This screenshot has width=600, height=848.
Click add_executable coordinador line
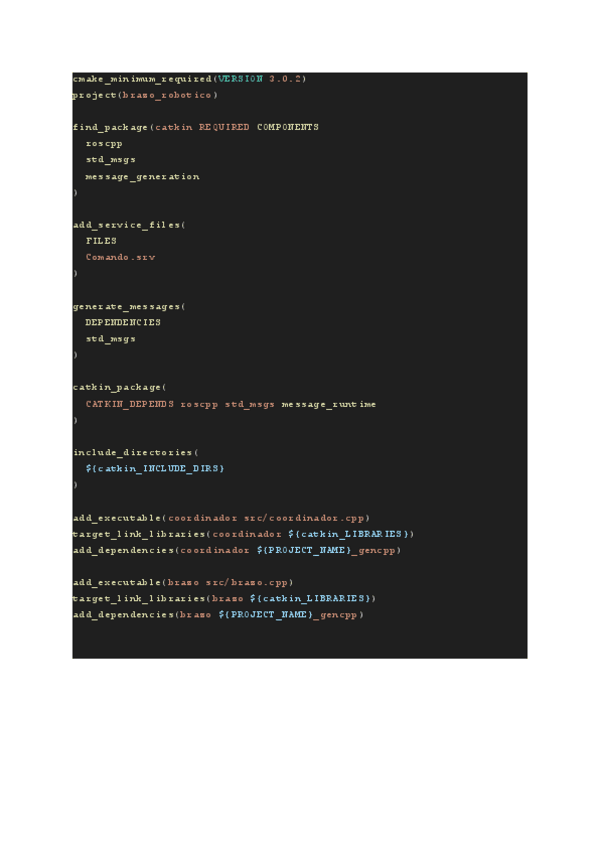[x=221, y=518]
